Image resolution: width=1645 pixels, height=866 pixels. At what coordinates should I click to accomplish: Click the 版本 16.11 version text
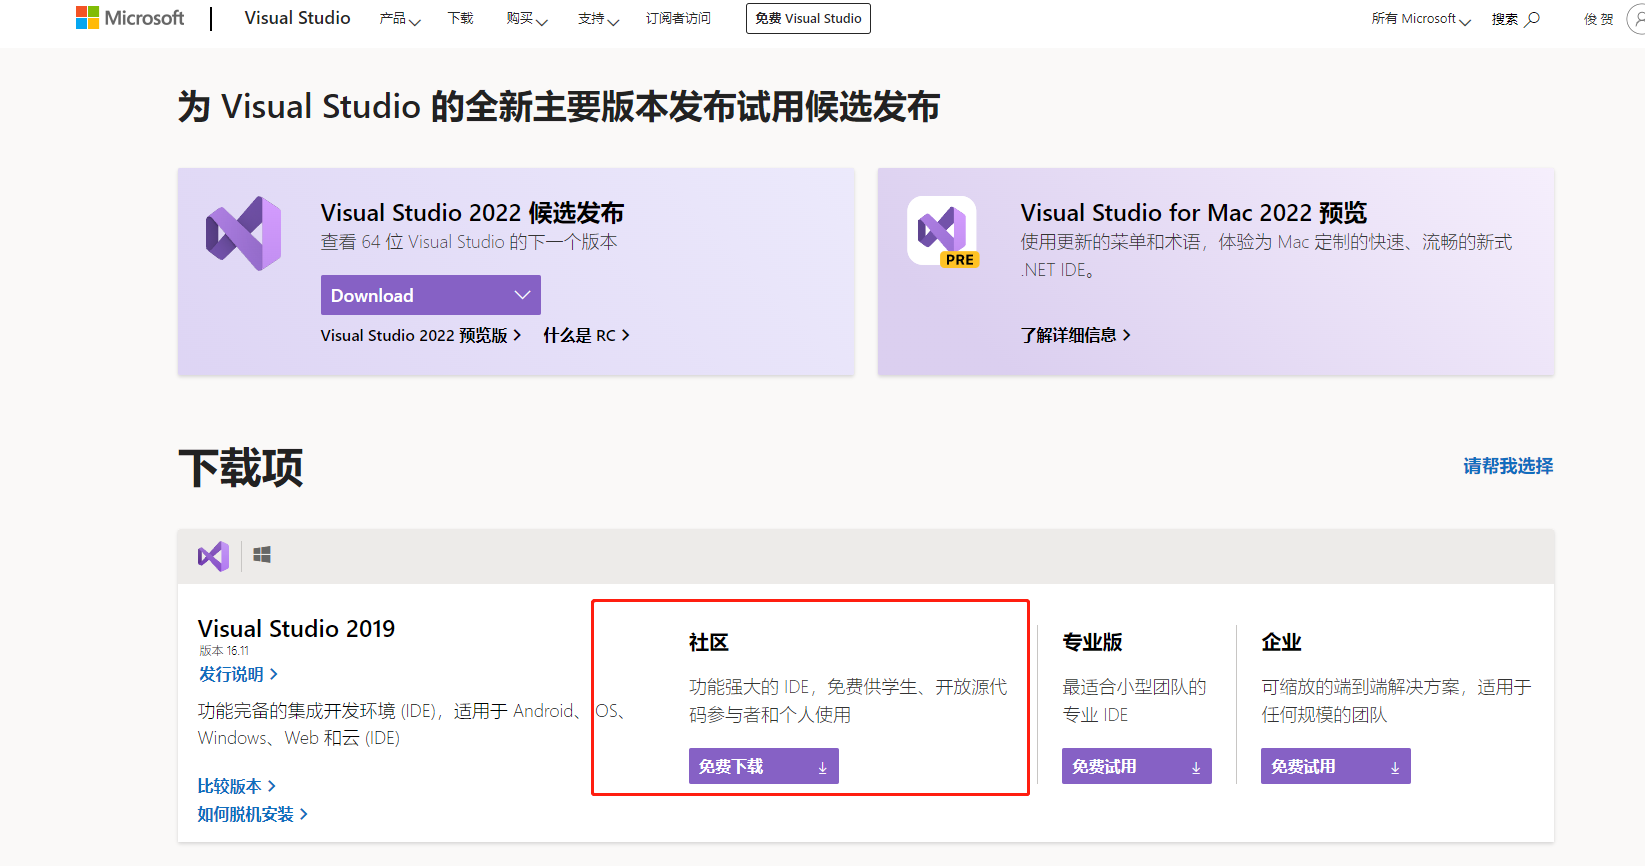224,650
